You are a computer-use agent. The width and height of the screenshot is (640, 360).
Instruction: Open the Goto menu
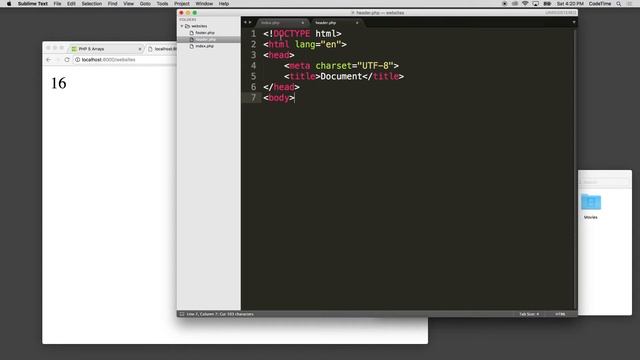[145, 4]
